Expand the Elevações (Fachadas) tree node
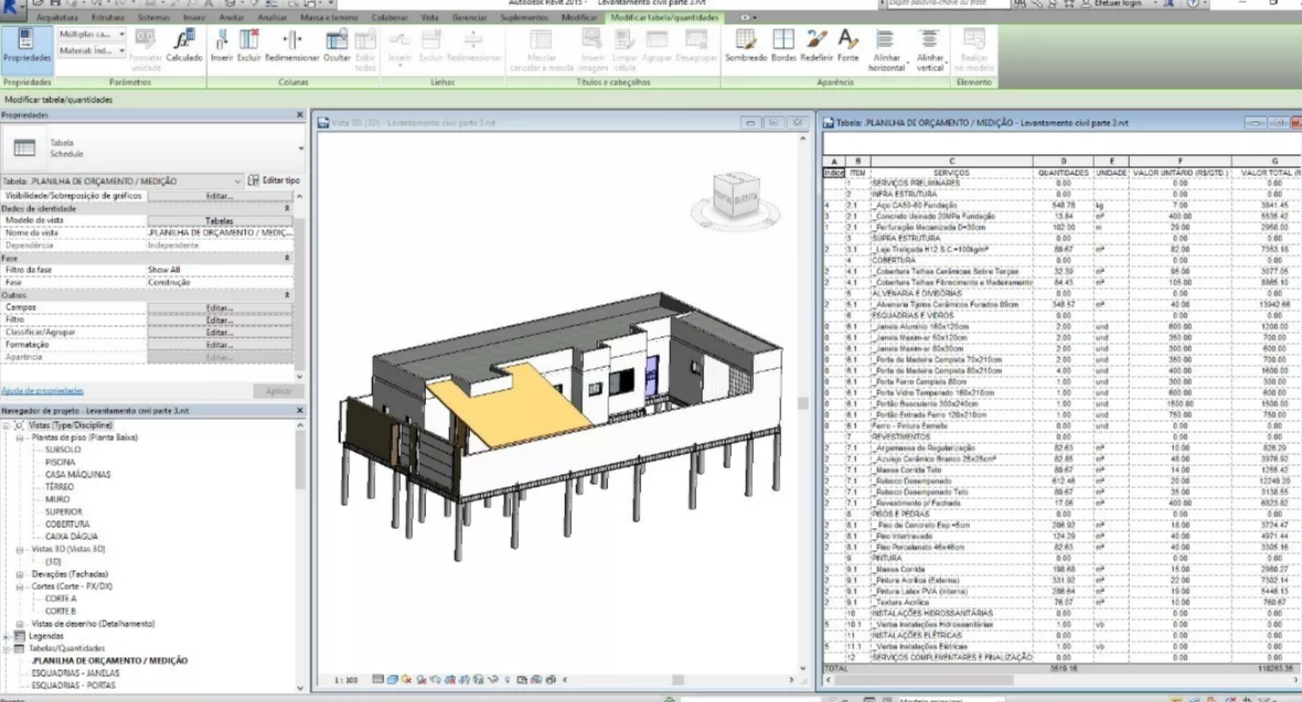1302x702 pixels. (19, 575)
